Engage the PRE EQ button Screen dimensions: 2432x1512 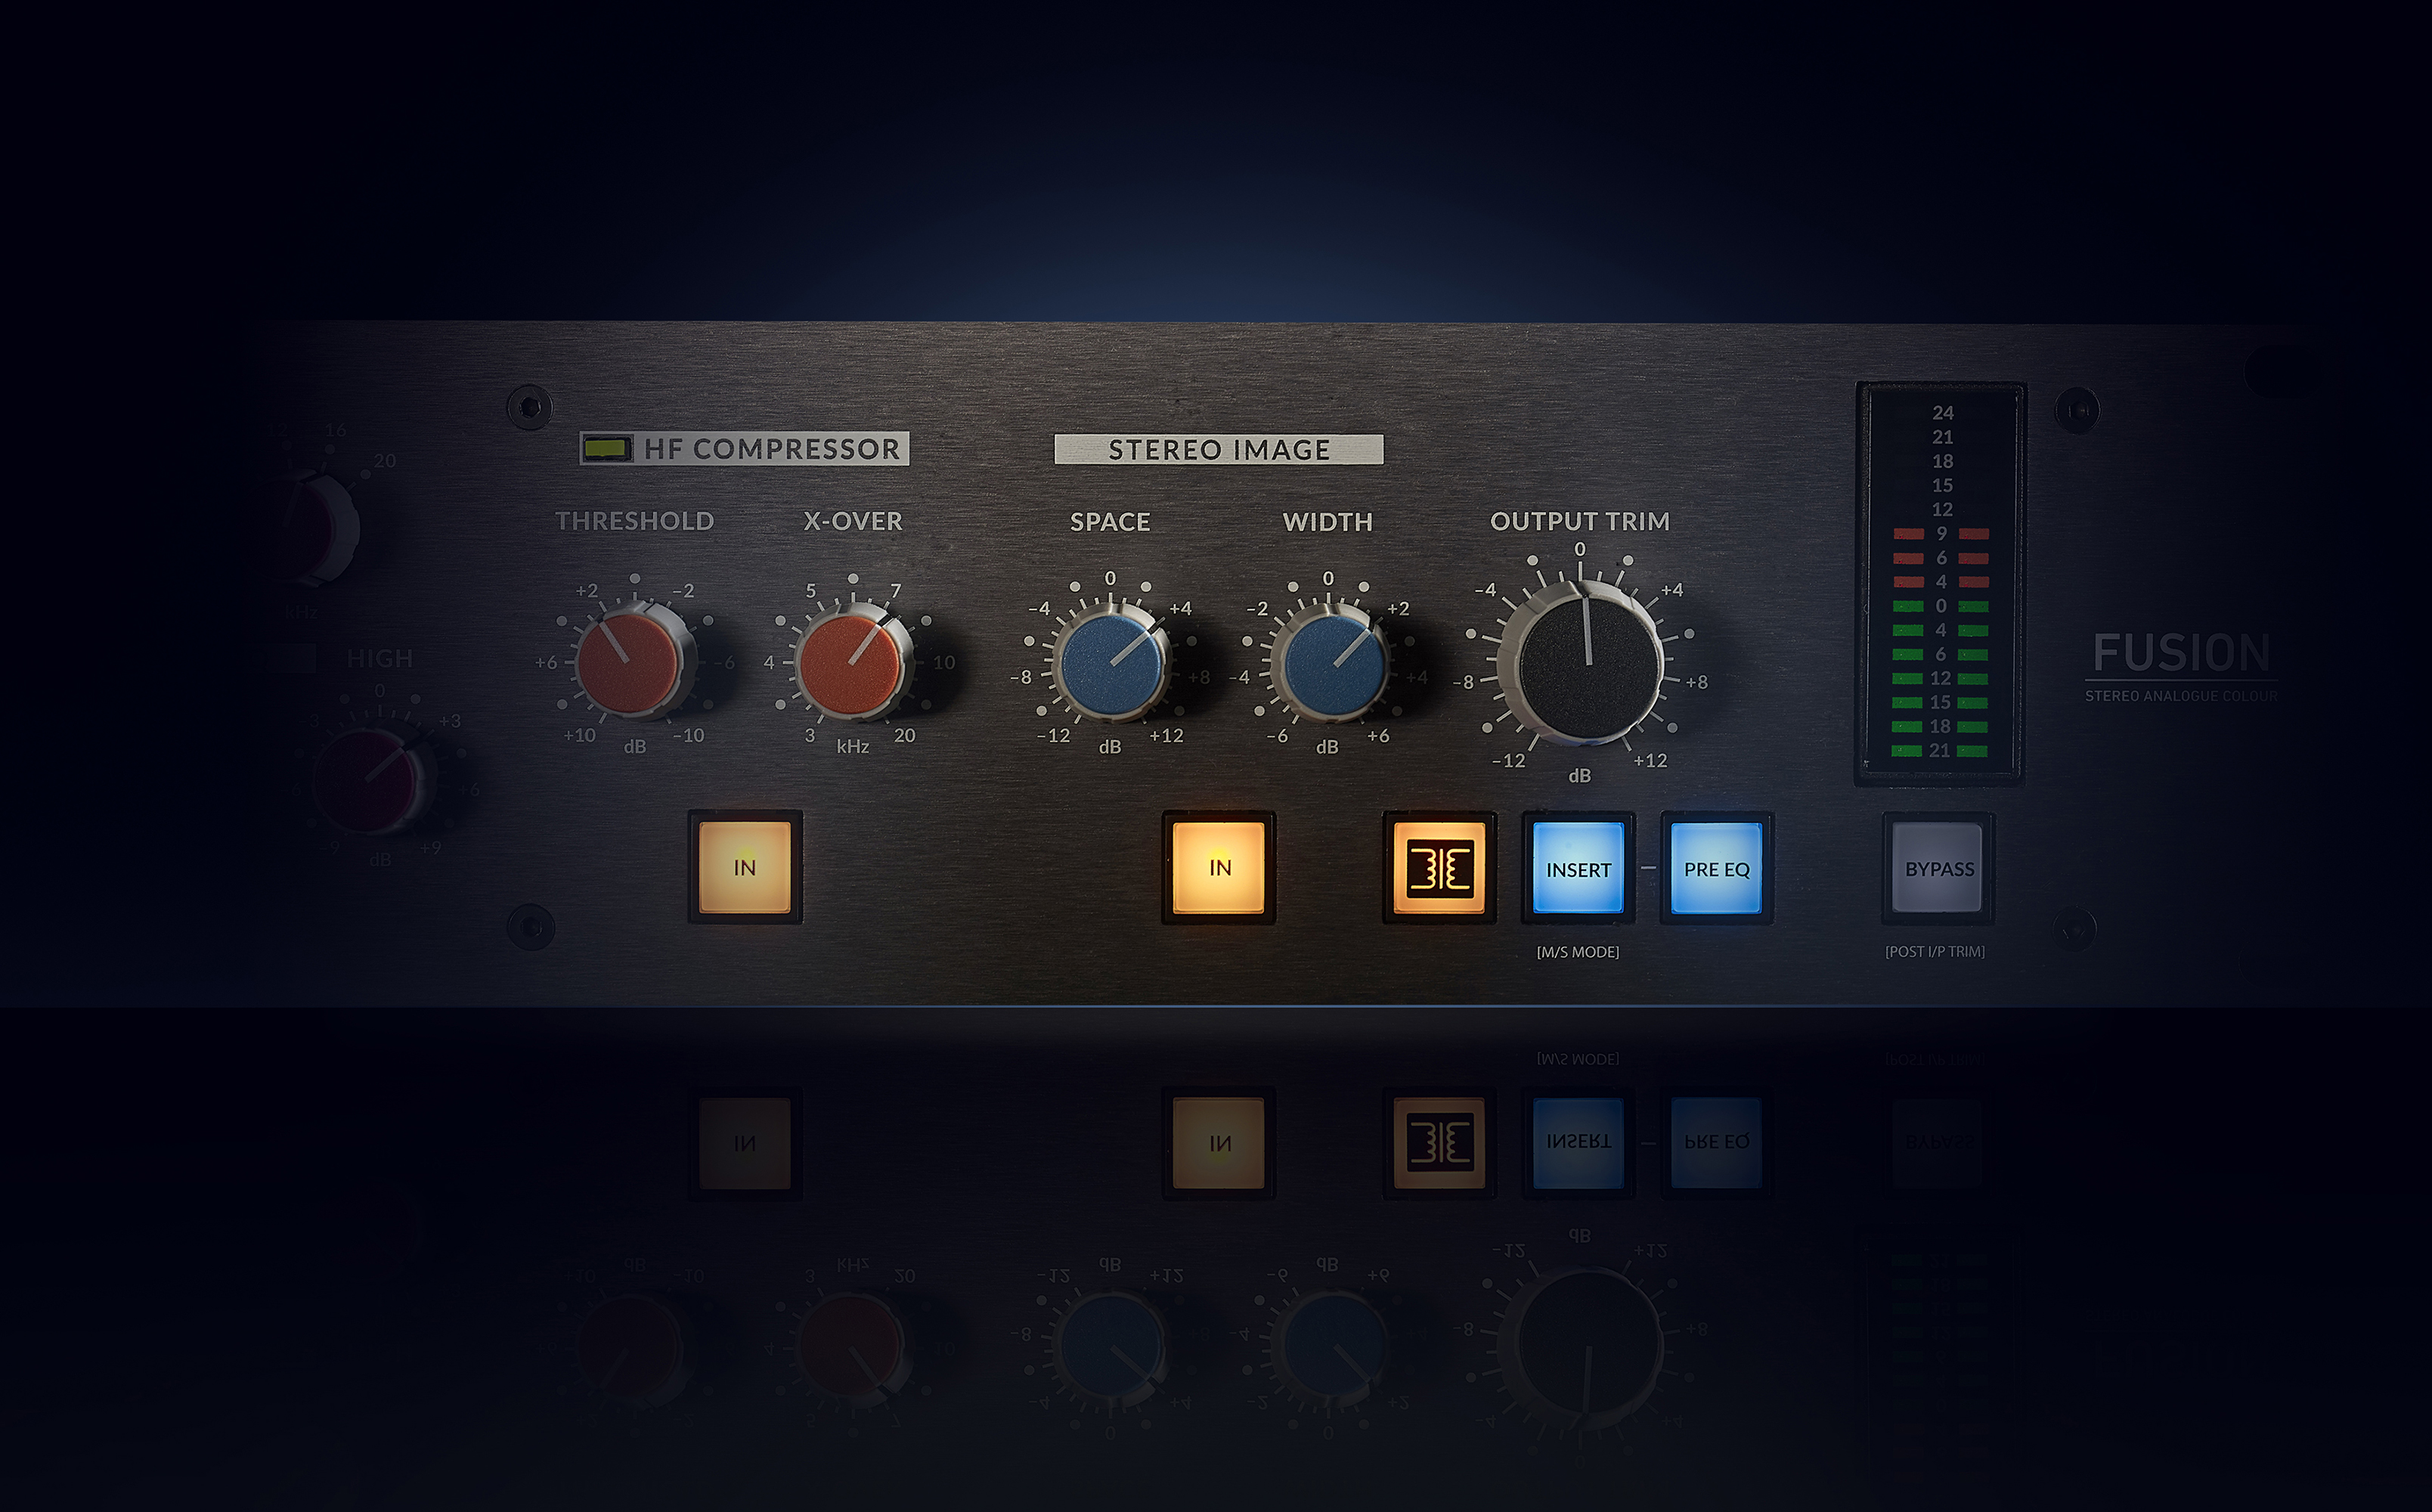1716,868
